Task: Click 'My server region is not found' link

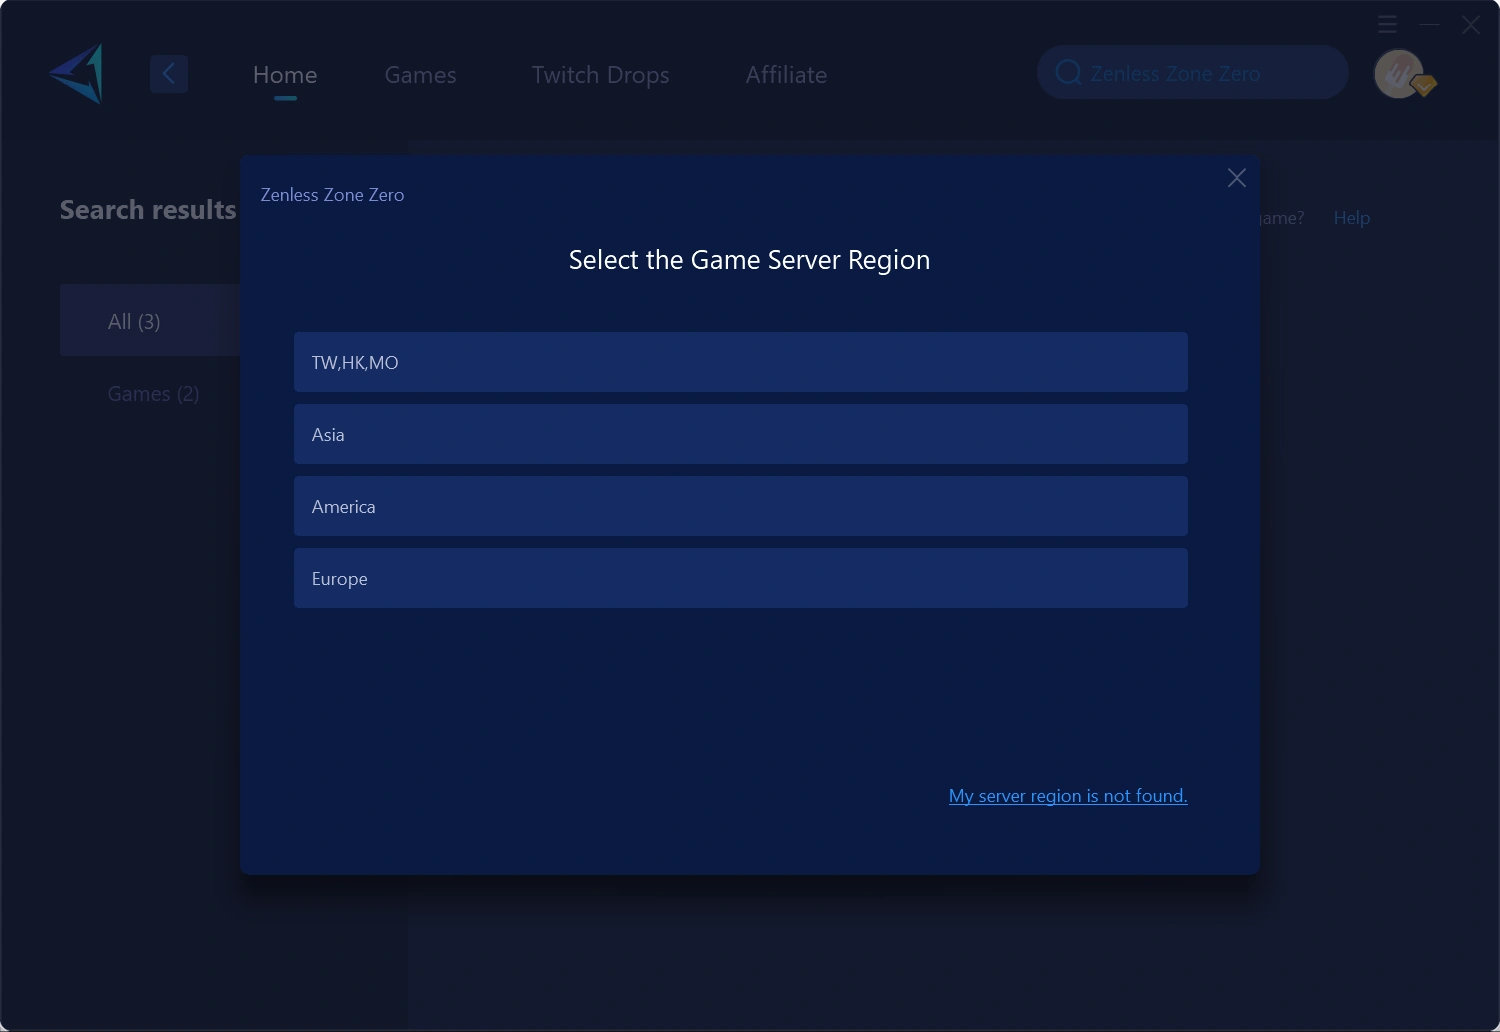Action: (x=1067, y=796)
